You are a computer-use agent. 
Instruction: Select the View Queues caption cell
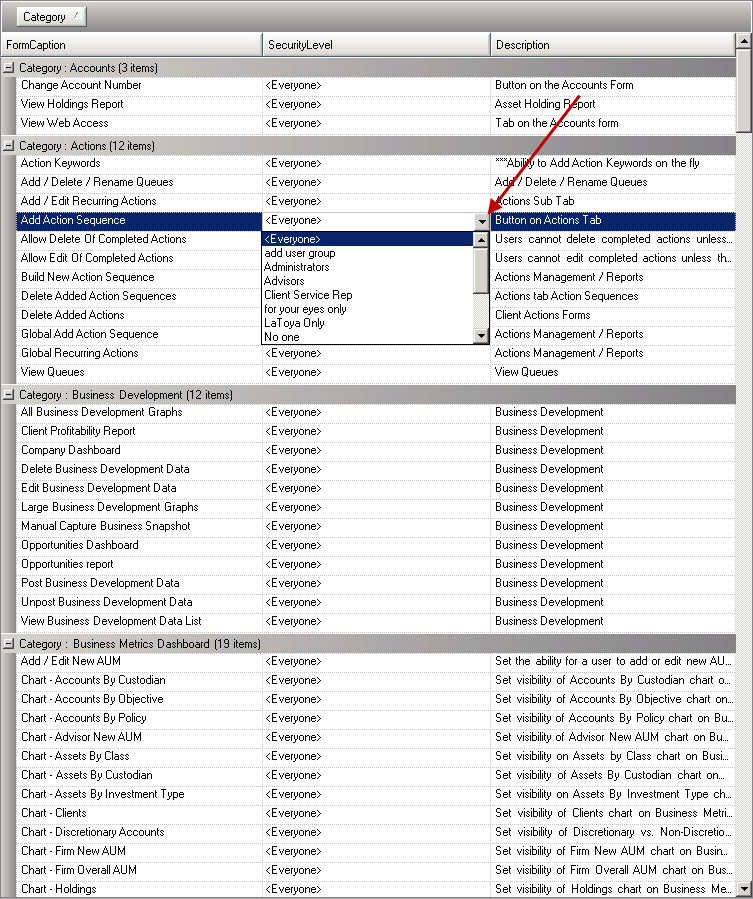point(139,372)
